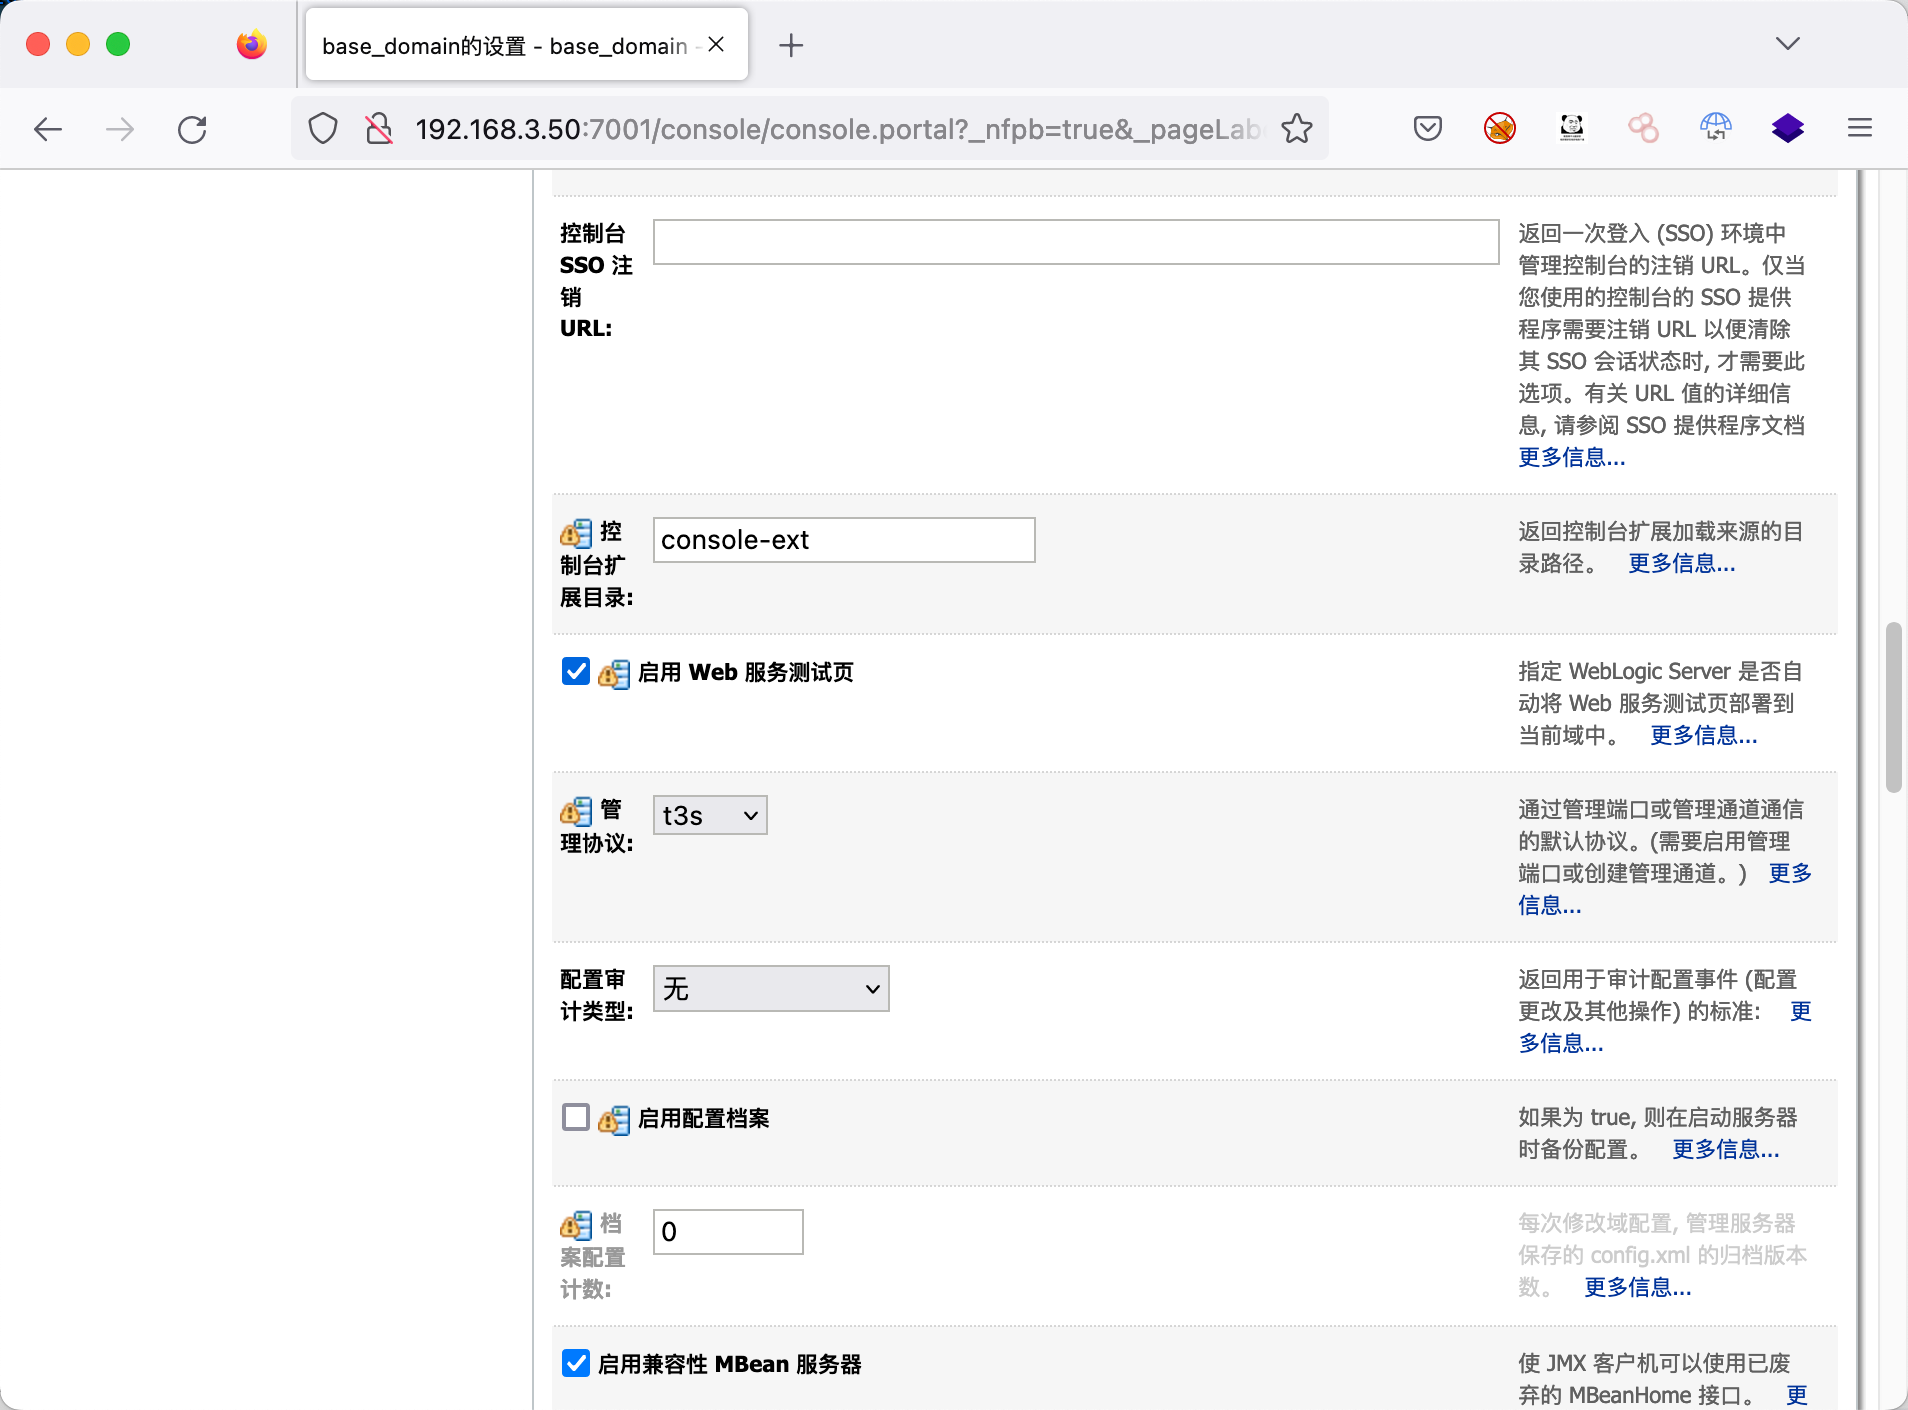Open 更多信息 link for 启用配置档案

pos(1725,1150)
